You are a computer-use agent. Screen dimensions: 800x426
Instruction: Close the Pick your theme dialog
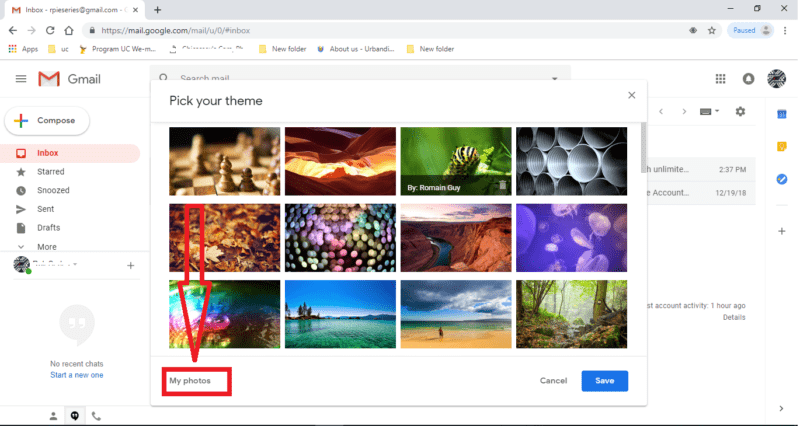pos(632,95)
